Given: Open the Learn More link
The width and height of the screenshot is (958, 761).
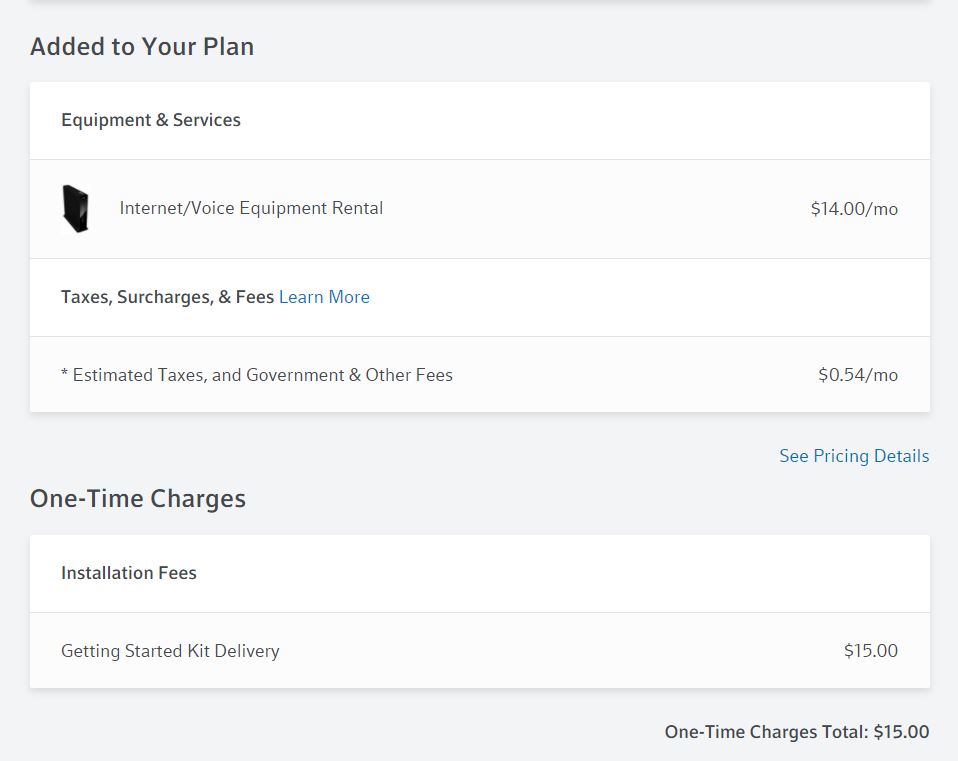Looking at the screenshot, I should point(323,297).
